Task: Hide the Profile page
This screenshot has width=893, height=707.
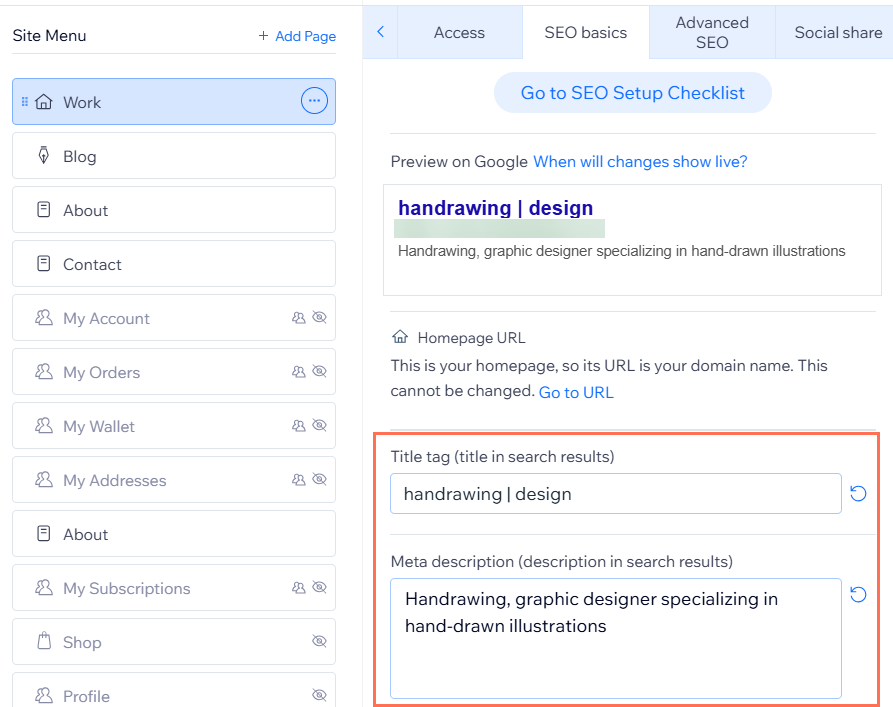Action: tap(319, 694)
